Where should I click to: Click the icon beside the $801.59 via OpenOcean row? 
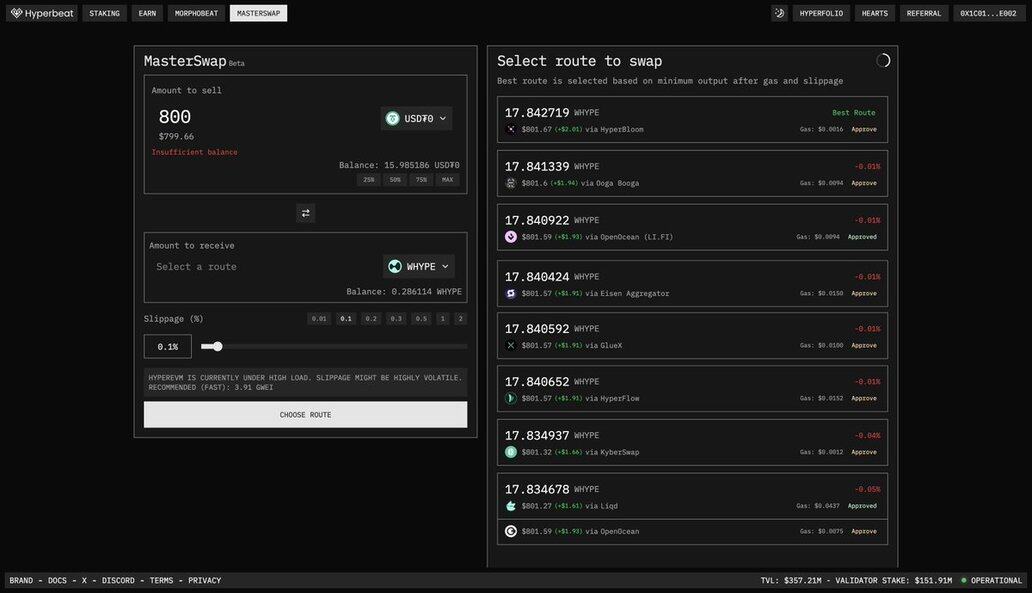511,531
